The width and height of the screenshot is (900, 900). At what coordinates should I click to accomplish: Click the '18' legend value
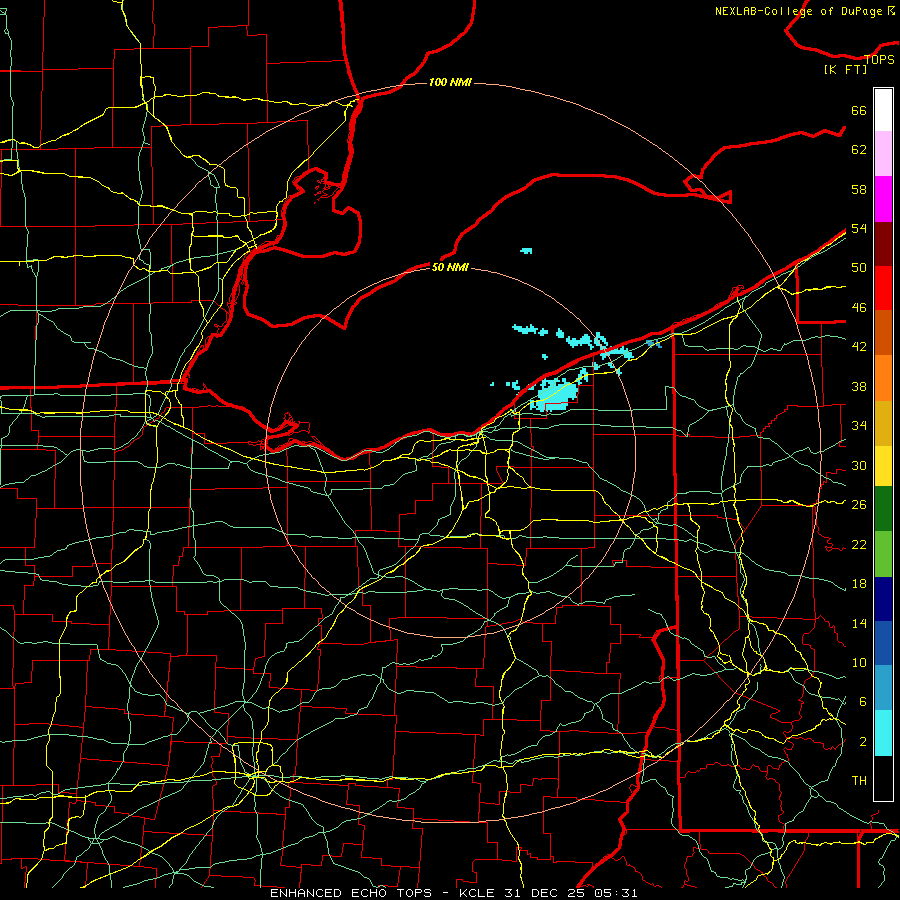coord(859,584)
